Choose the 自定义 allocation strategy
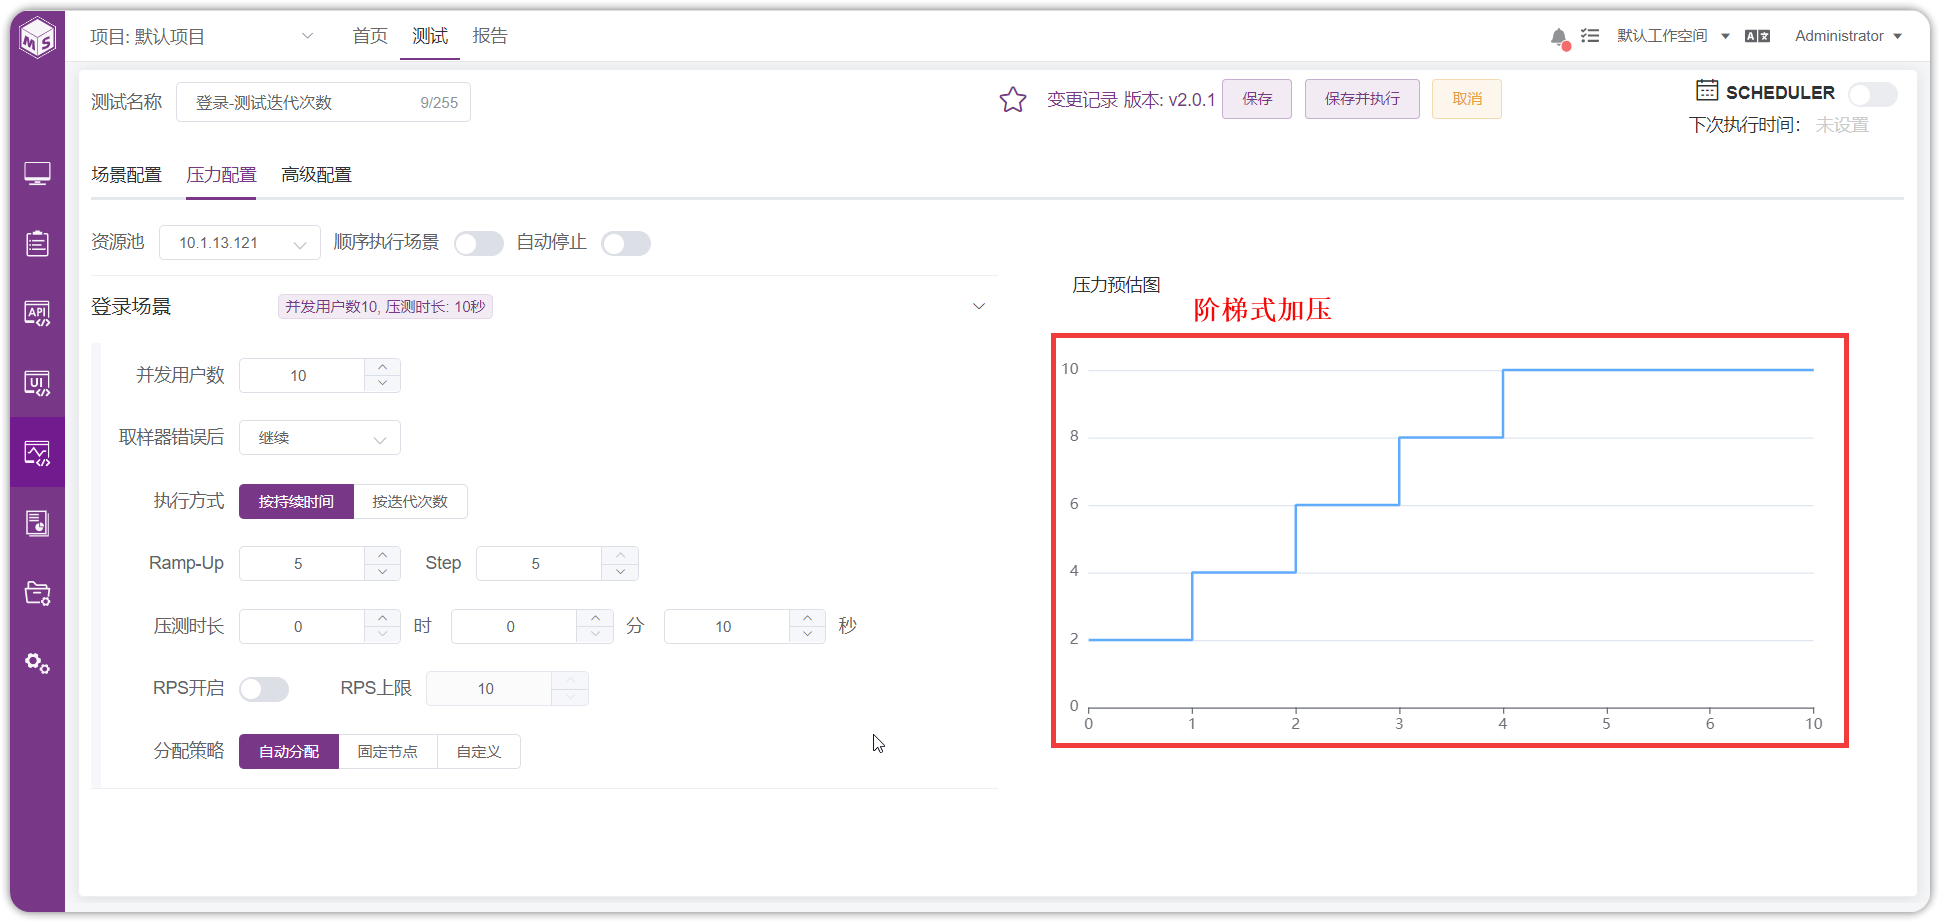The width and height of the screenshot is (1940, 922). [479, 751]
